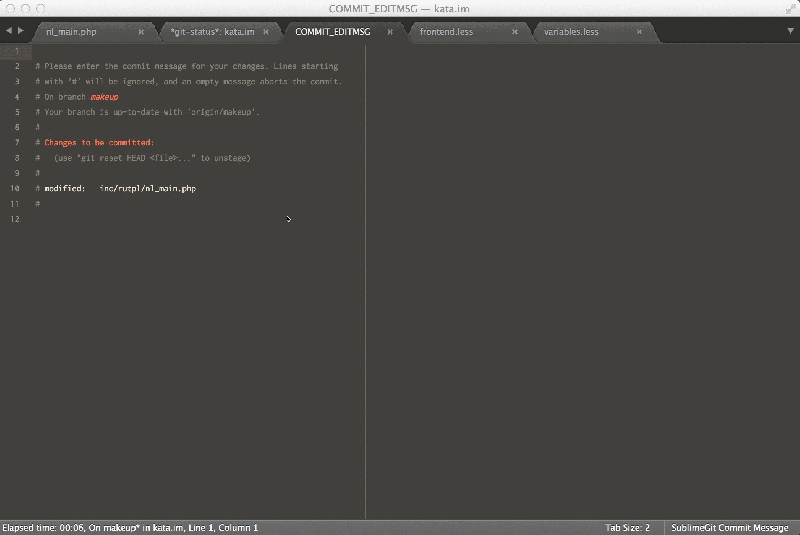Click line number 10 in gutter
The width and height of the screenshot is (800, 535).
pos(15,188)
